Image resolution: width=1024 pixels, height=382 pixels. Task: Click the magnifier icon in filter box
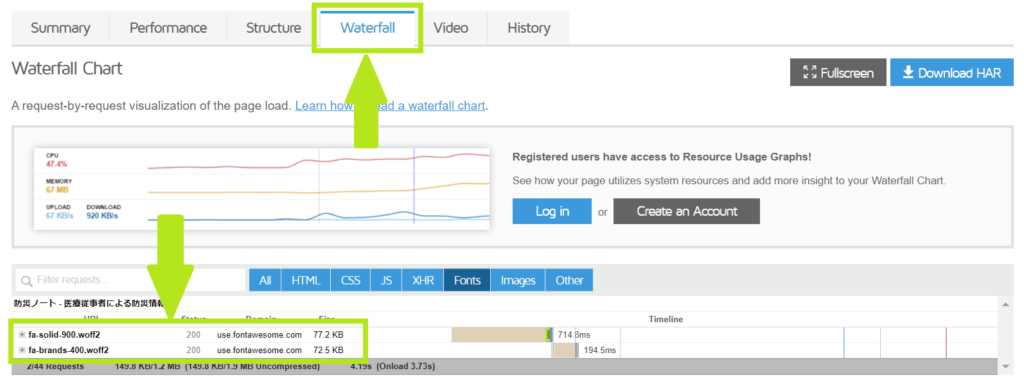(27, 281)
